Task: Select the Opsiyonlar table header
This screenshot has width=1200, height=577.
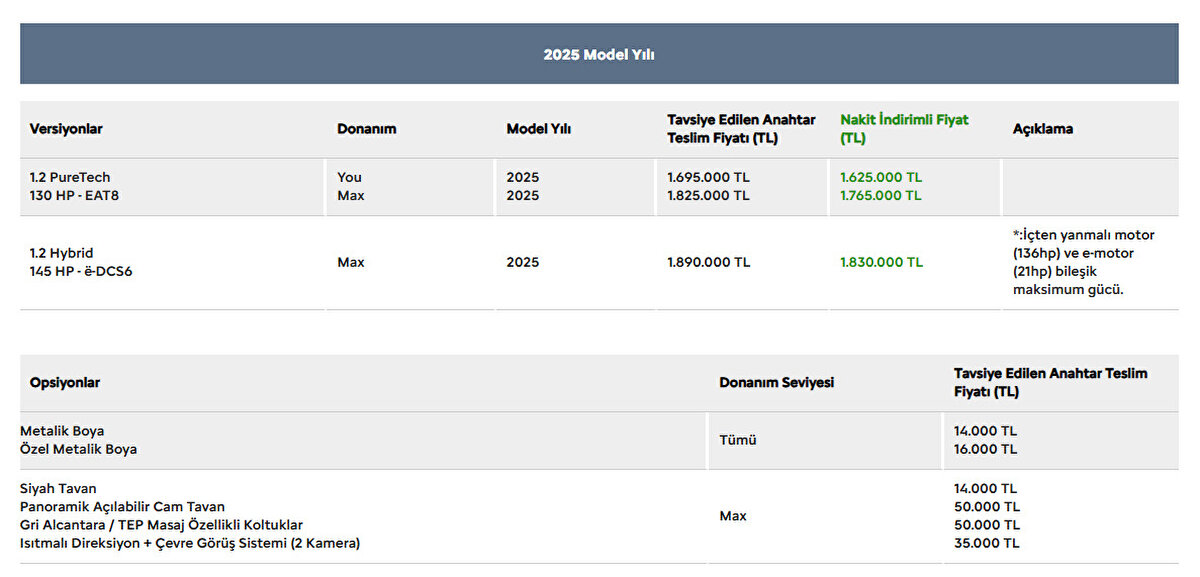Action: click(x=65, y=383)
